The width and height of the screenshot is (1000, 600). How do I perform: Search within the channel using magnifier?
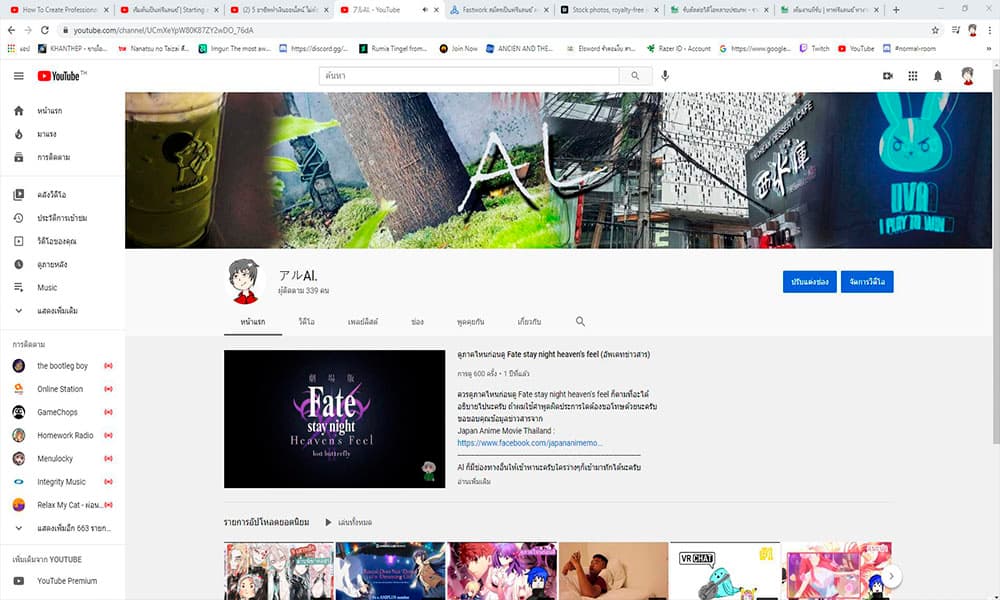(580, 321)
